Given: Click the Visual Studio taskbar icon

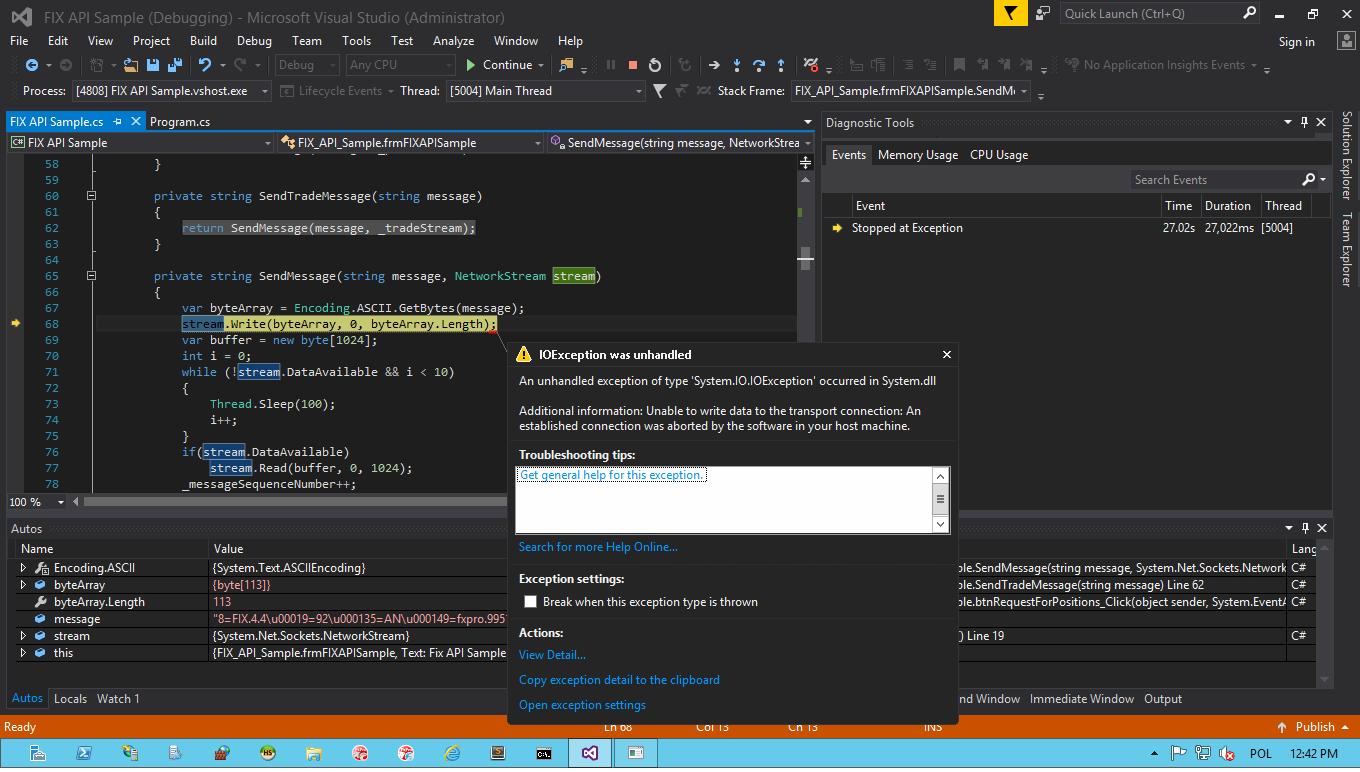Looking at the screenshot, I should (x=590, y=753).
